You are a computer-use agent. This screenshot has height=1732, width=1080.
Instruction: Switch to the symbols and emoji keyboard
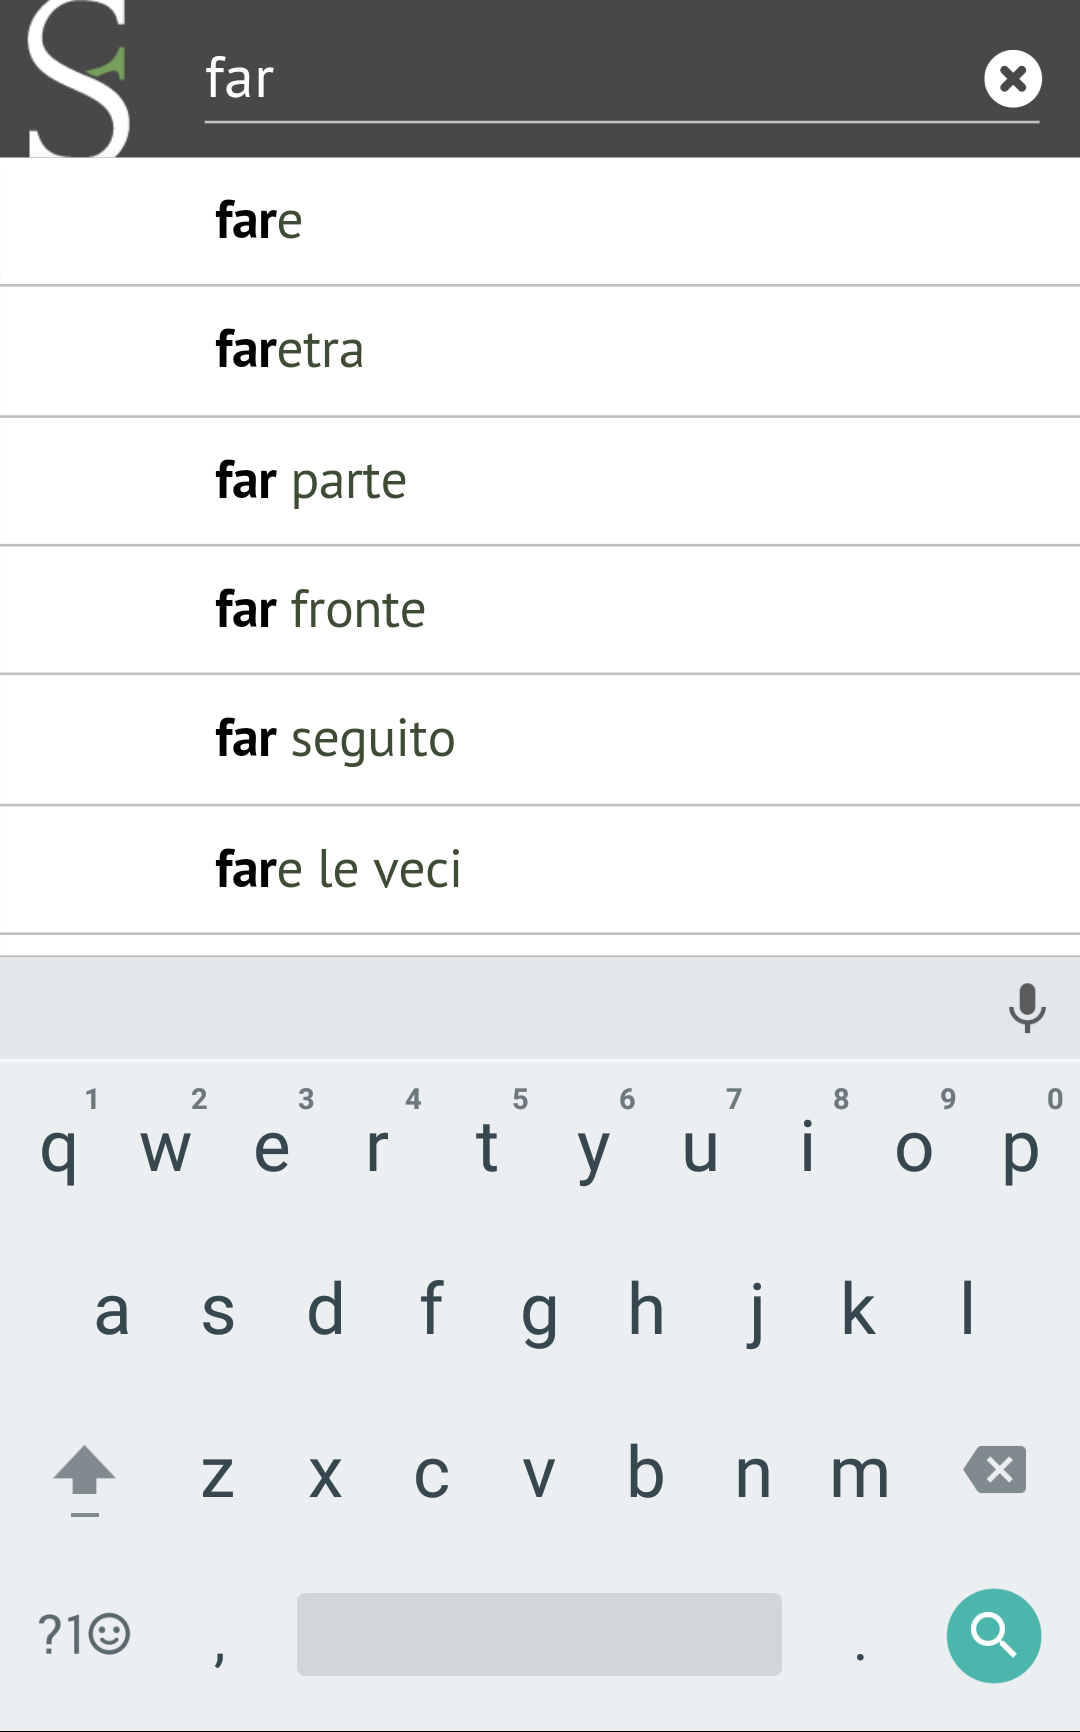pos(84,1635)
